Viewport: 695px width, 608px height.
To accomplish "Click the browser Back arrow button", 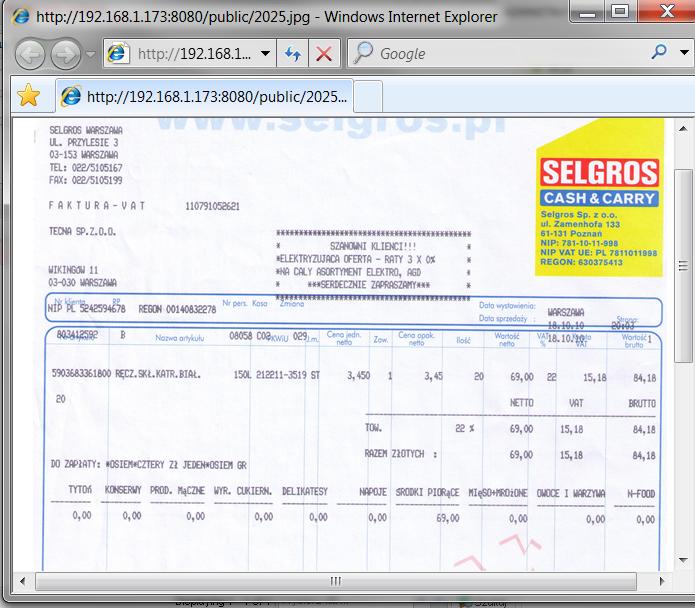I will [30, 54].
